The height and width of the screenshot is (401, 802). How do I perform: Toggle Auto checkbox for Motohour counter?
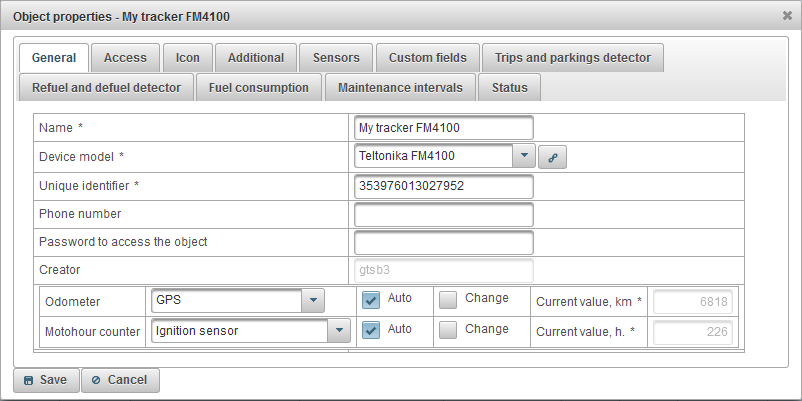pyautogui.click(x=371, y=330)
